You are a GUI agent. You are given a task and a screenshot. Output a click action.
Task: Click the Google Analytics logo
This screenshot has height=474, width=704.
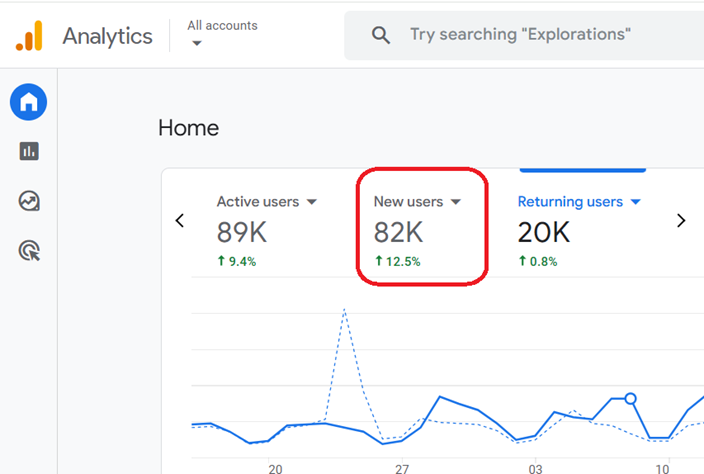(x=29, y=35)
